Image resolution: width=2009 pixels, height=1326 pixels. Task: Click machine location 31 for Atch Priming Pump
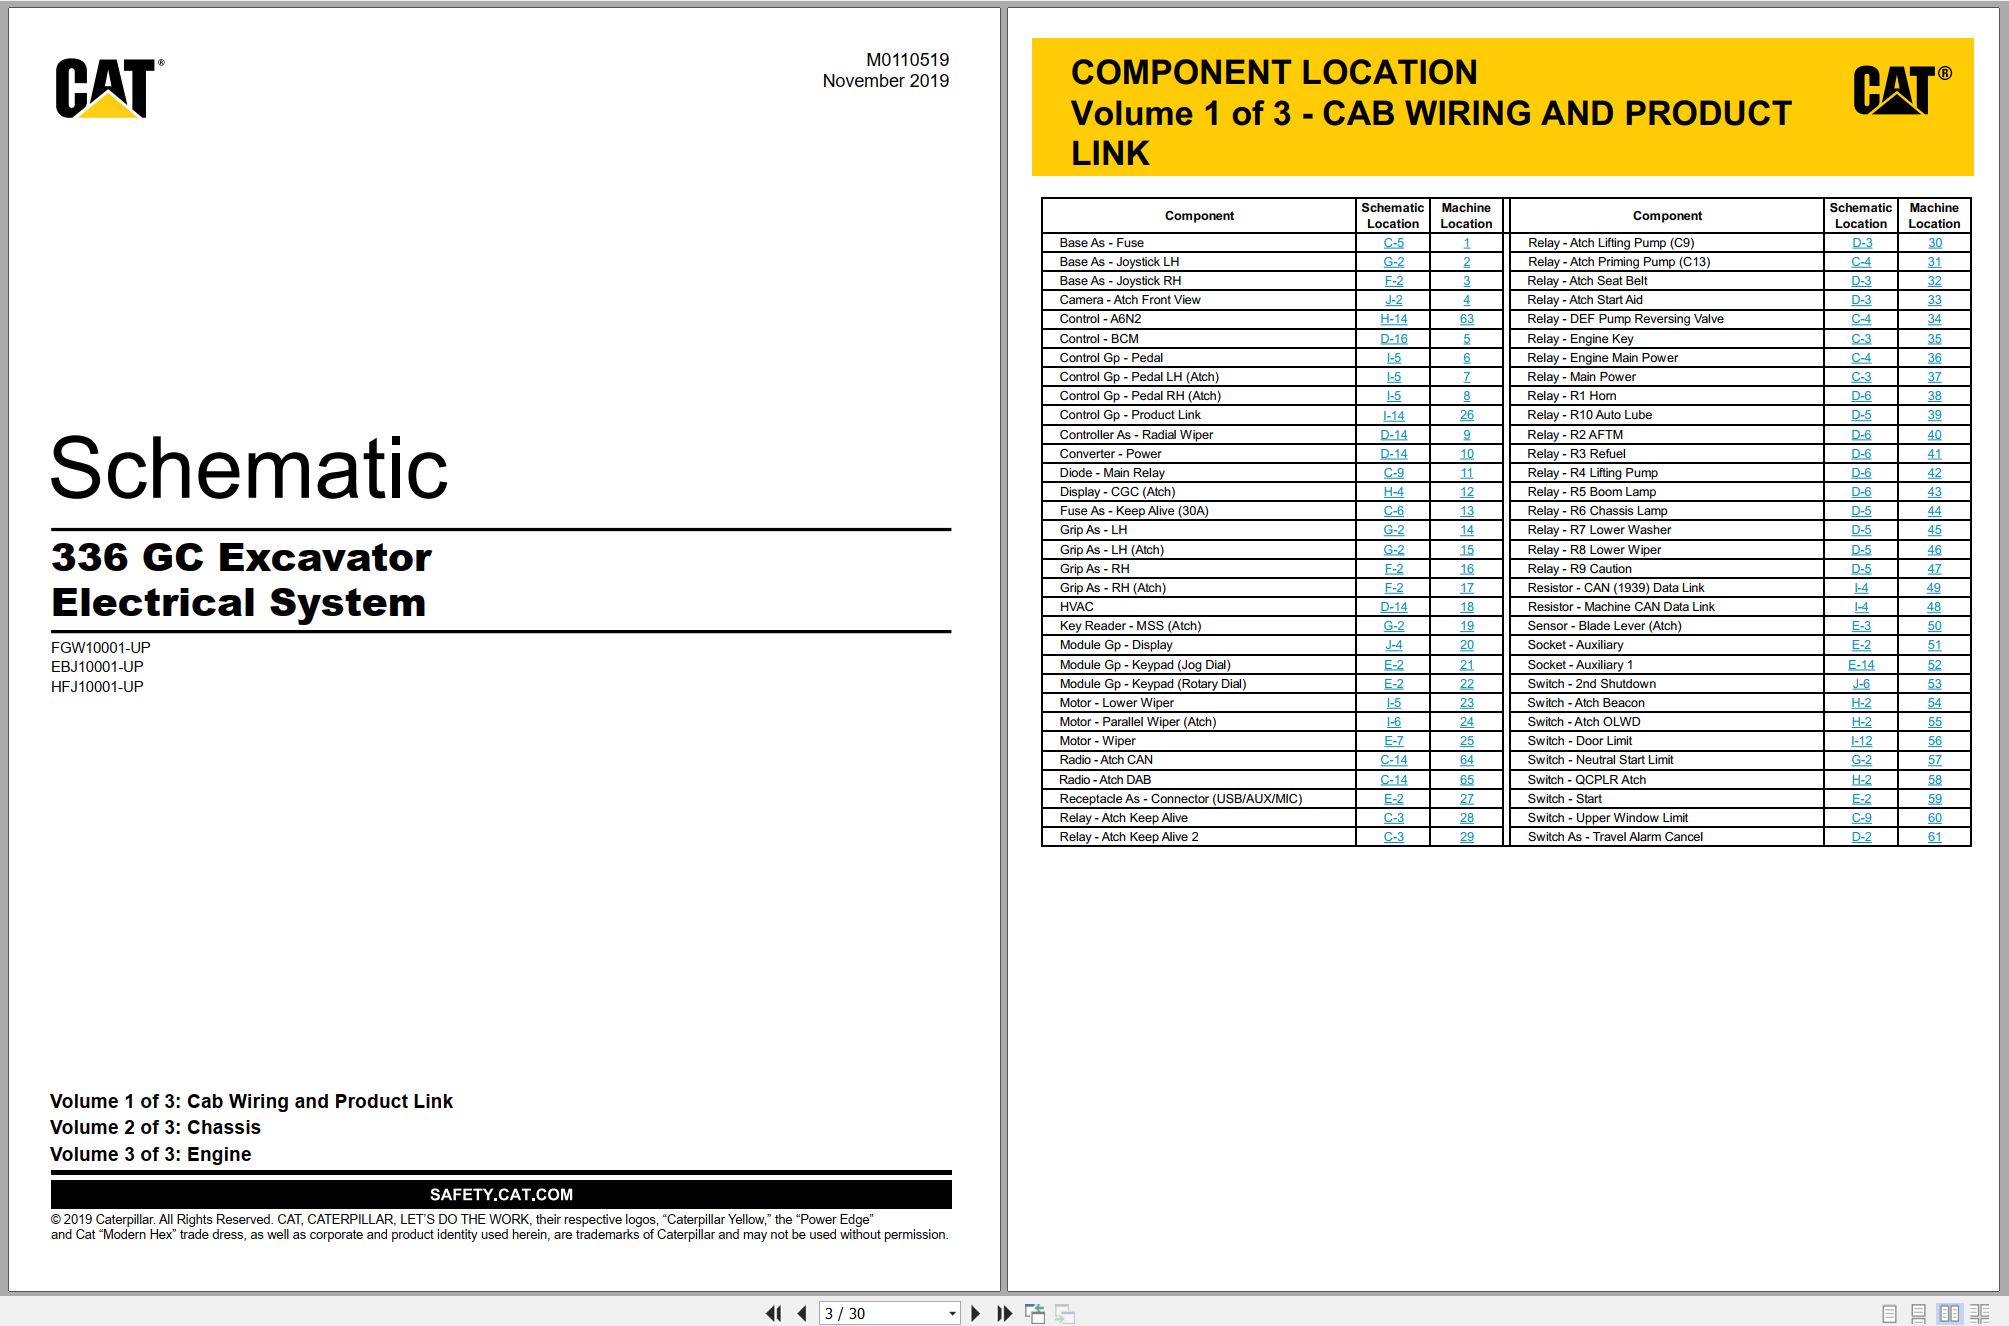1934,262
